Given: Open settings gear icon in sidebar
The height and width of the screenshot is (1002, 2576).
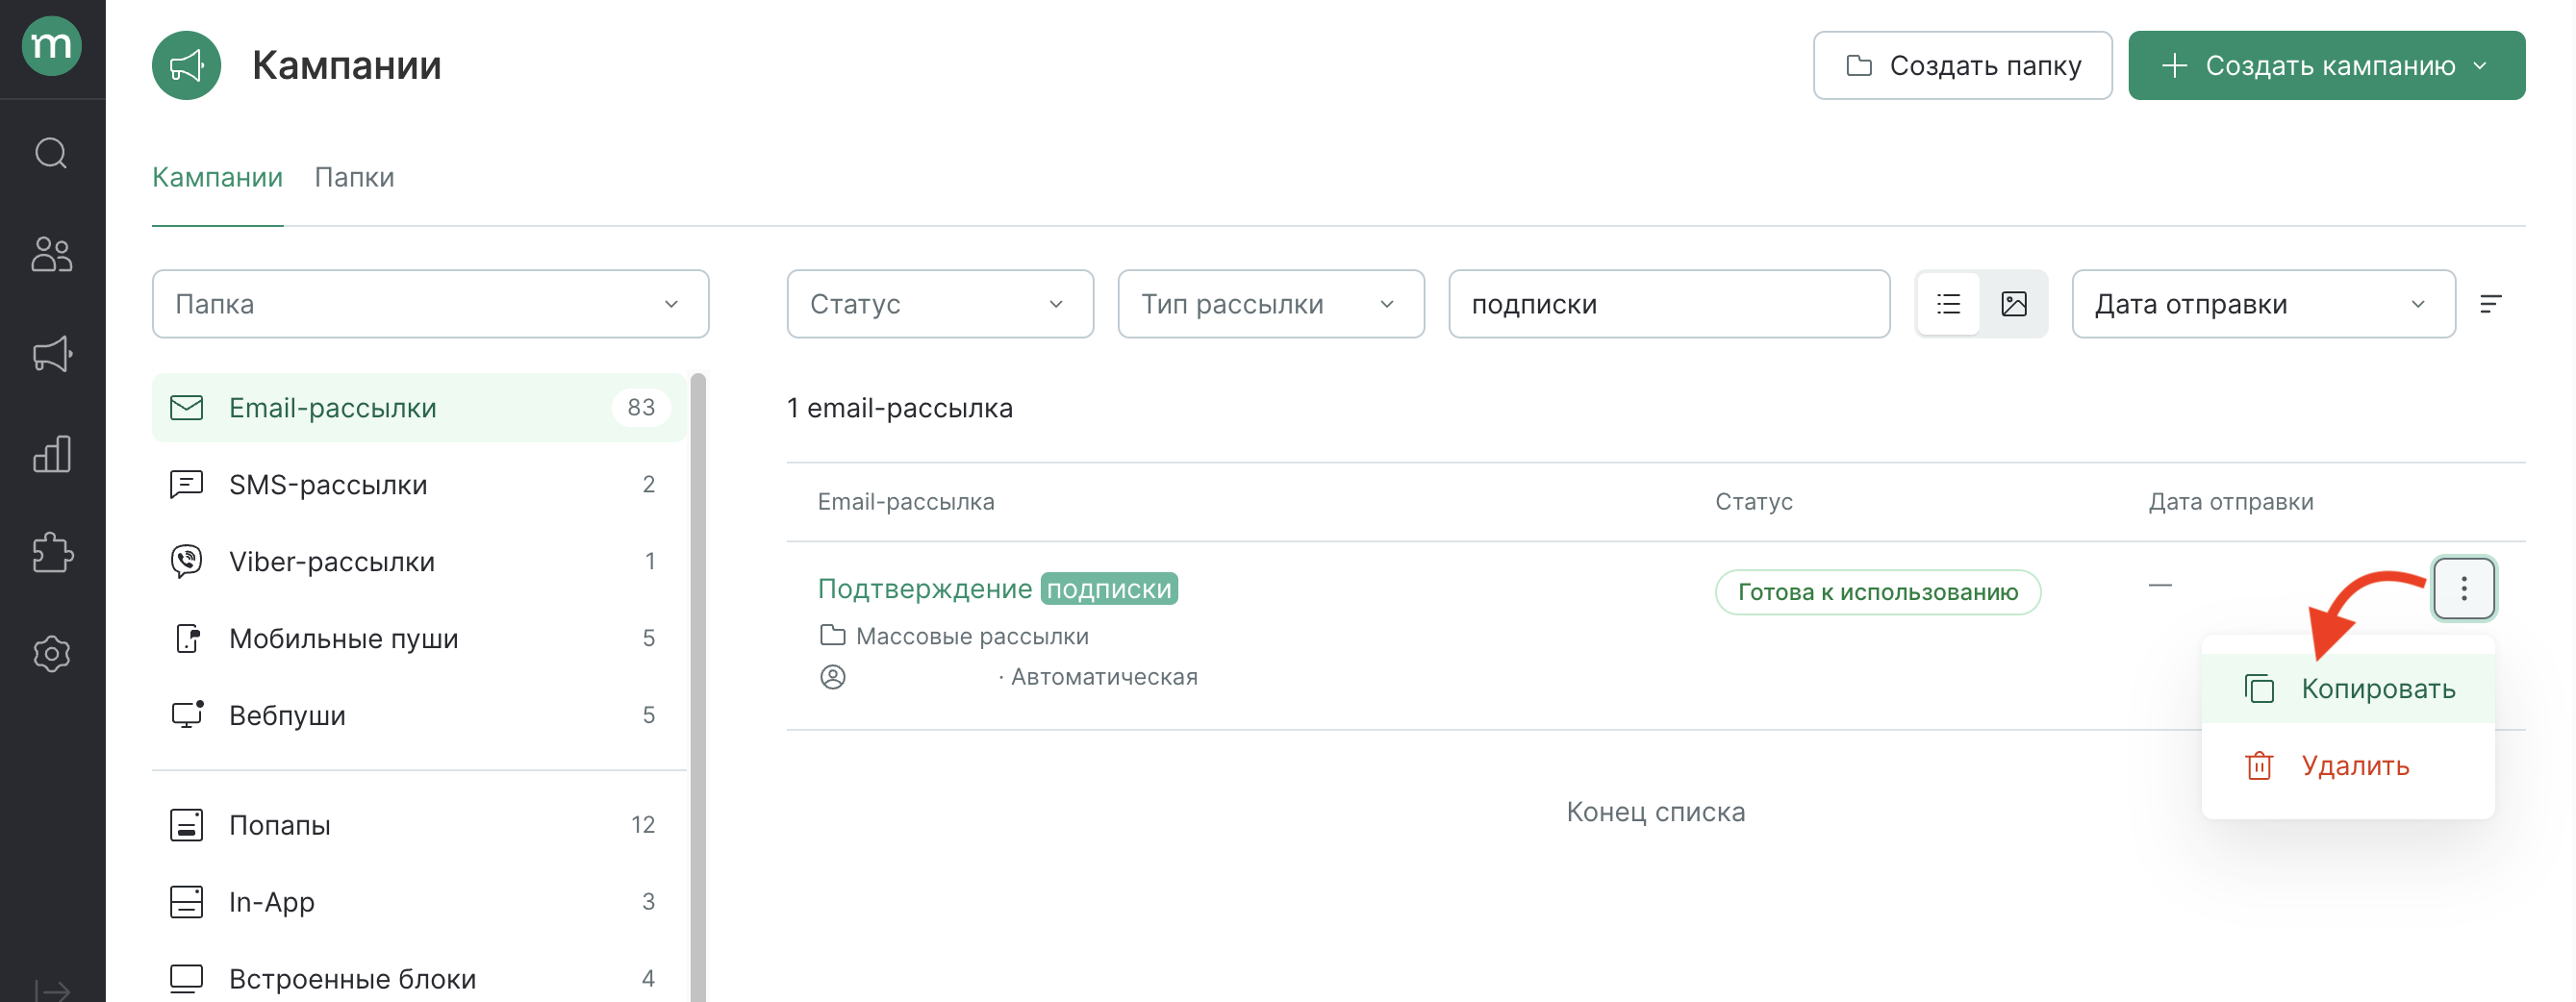Looking at the screenshot, I should coord(52,654).
